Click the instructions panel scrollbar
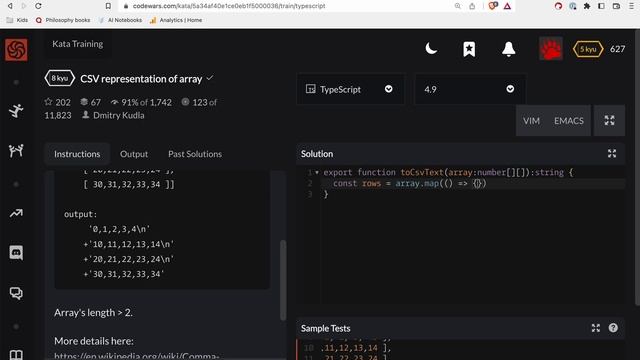This screenshot has height=360, width=640. pos(283,280)
